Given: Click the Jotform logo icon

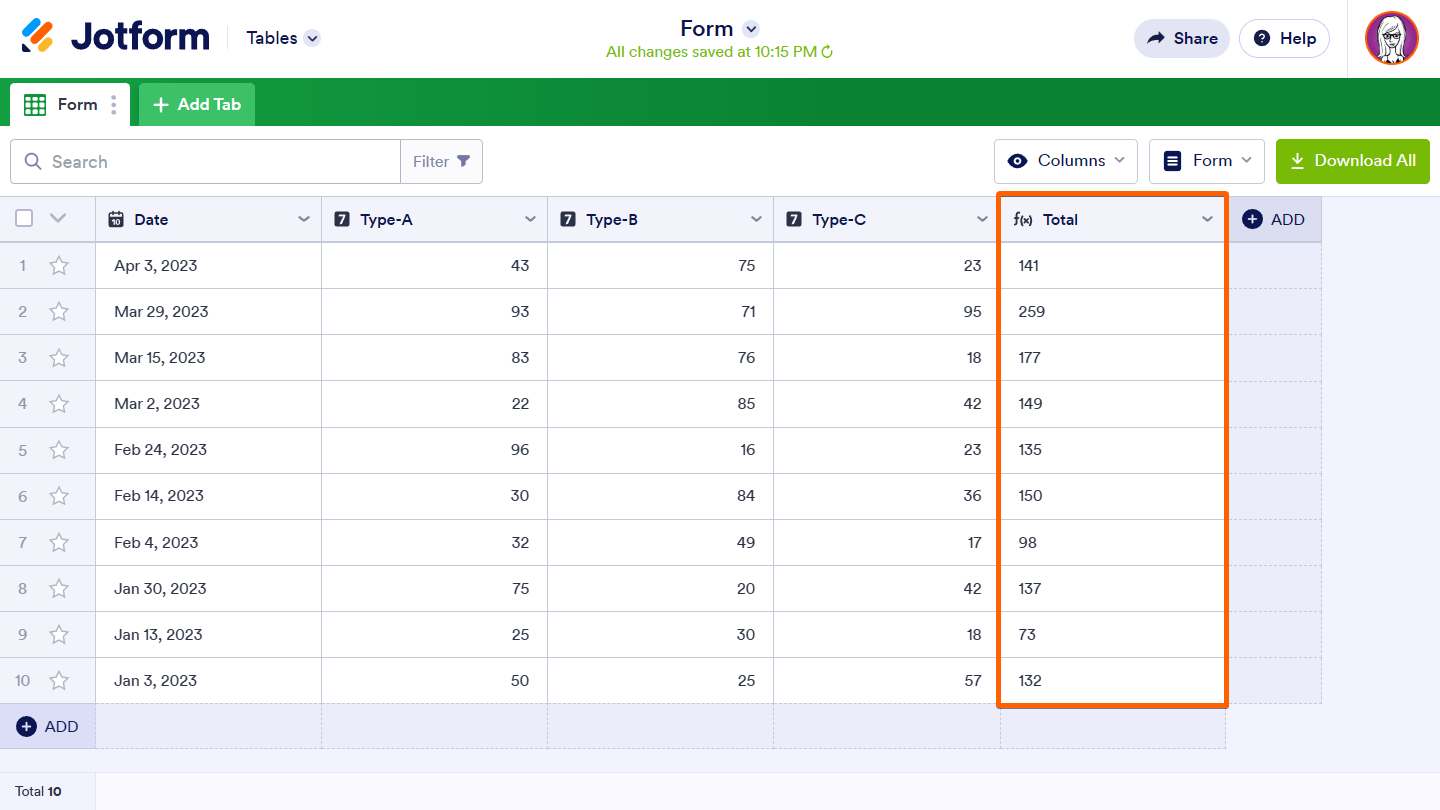Looking at the screenshot, I should 38,36.
